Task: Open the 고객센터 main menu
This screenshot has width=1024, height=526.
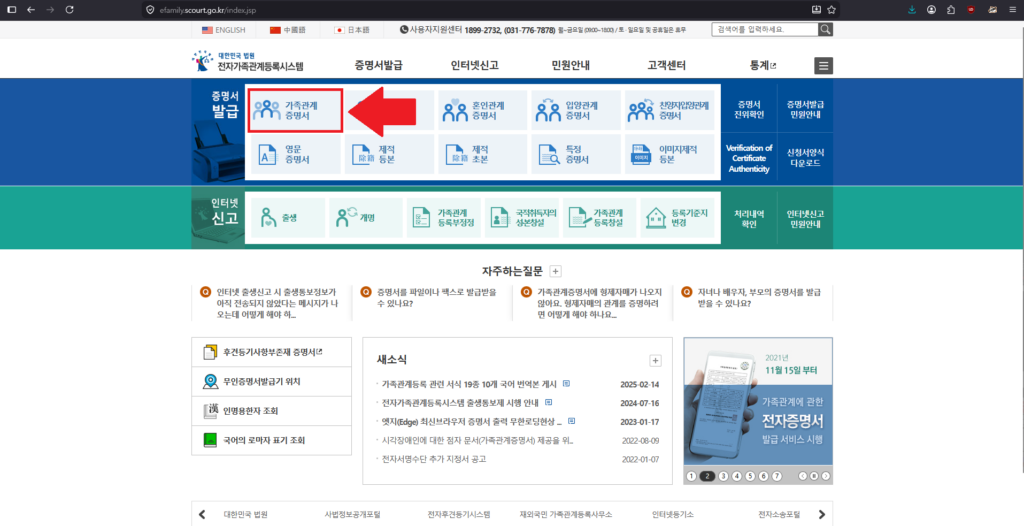Action: pyautogui.click(x=667, y=65)
